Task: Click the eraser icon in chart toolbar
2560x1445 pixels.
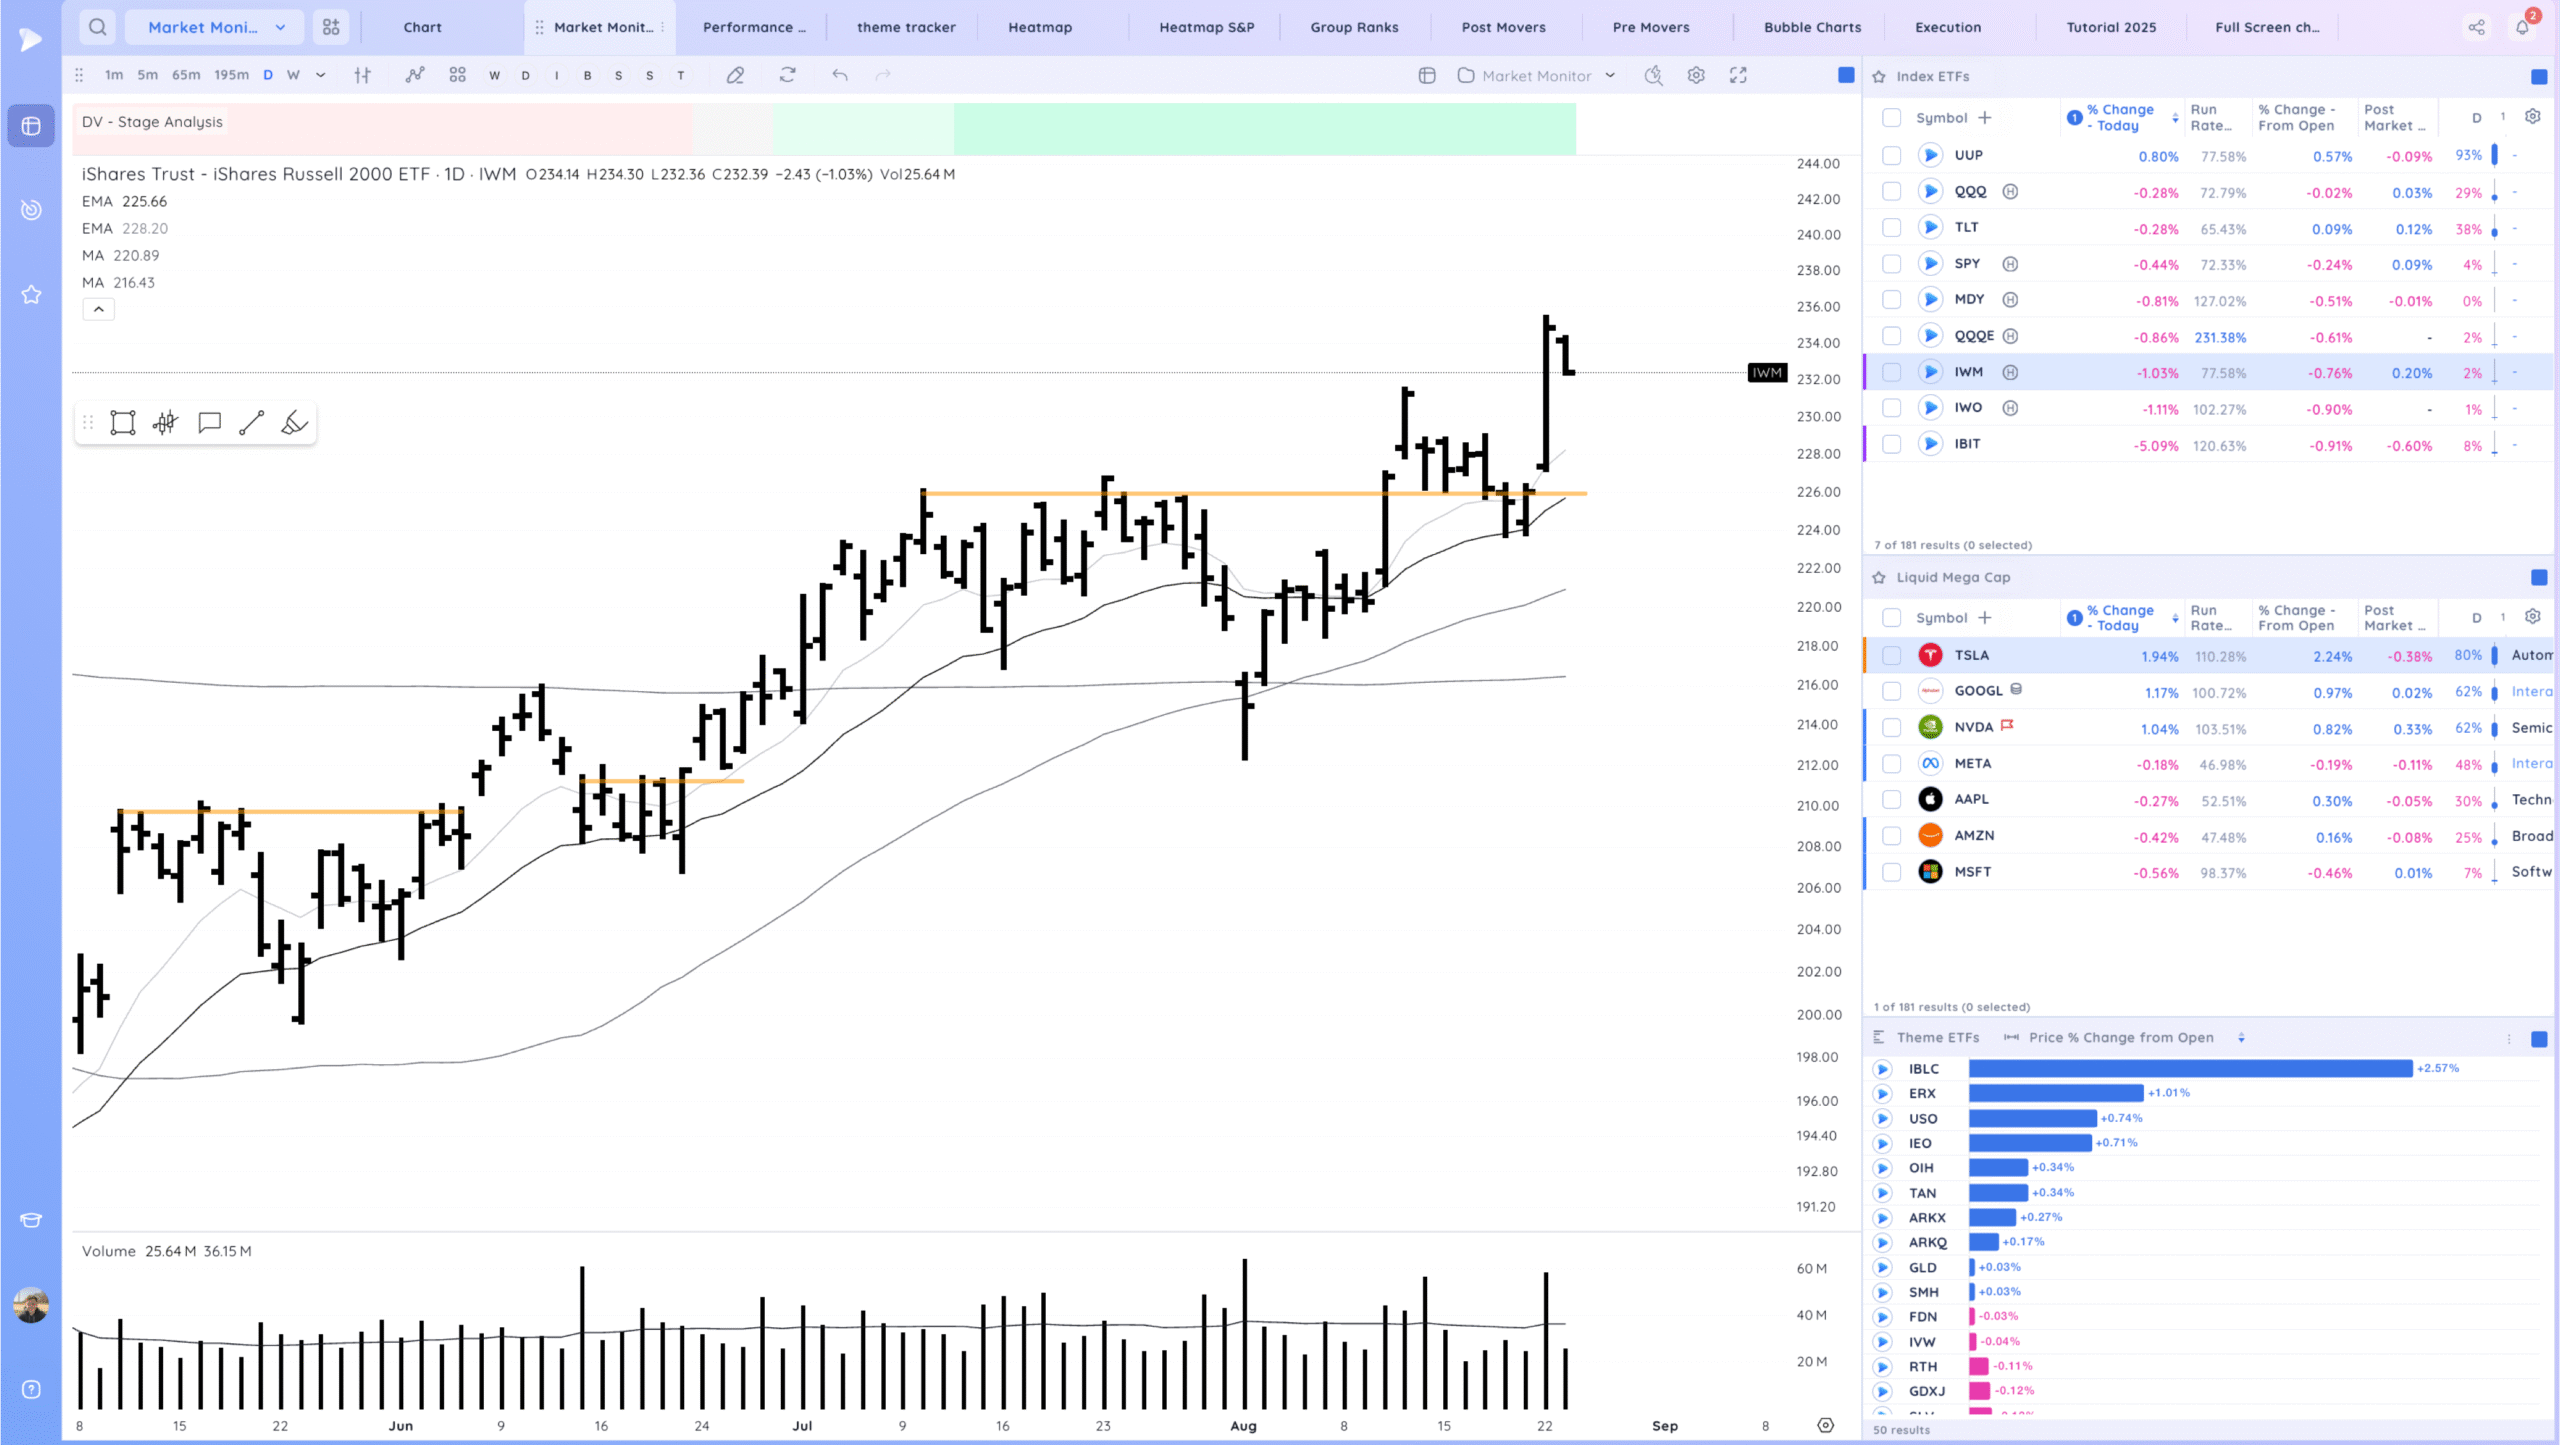Action: [735, 75]
